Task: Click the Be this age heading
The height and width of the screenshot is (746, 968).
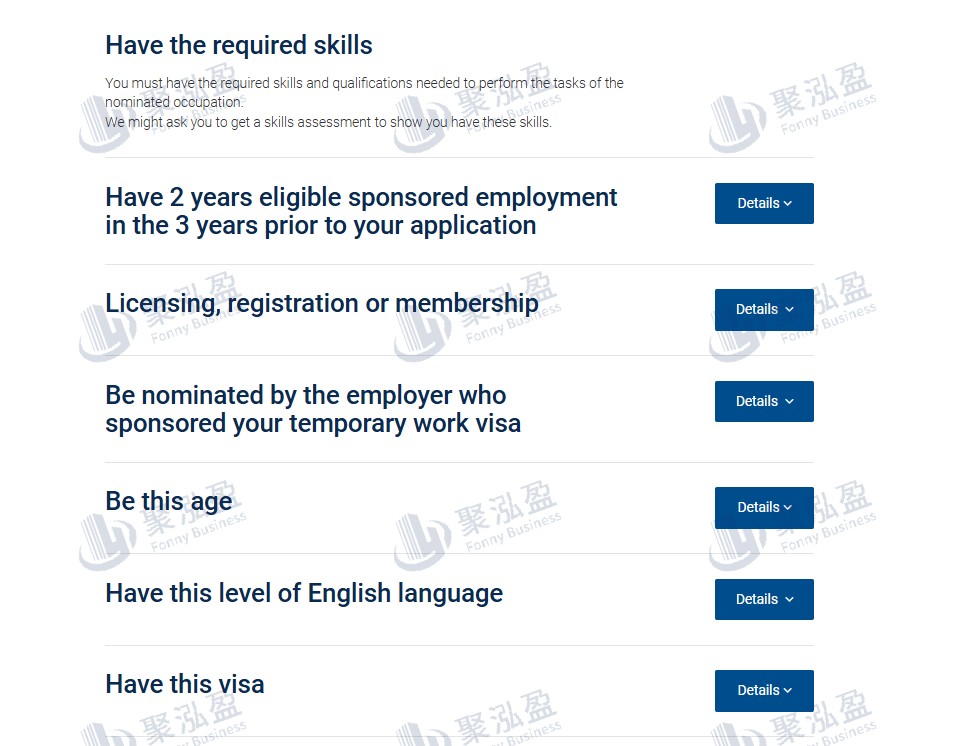Action: [169, 501]
